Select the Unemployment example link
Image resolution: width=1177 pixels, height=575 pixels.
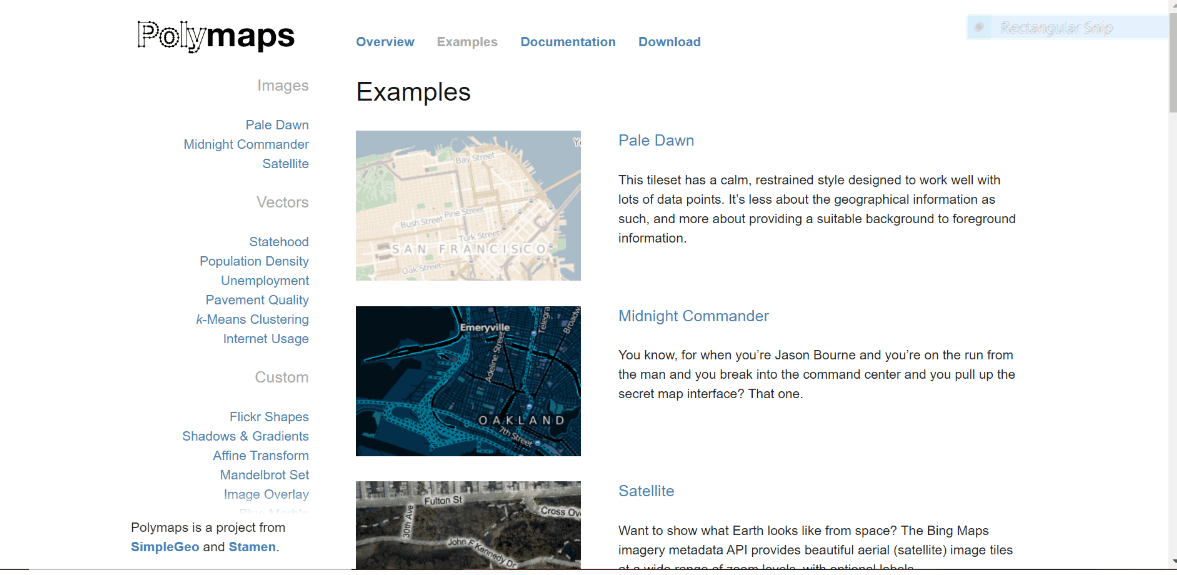coord(265,281)
